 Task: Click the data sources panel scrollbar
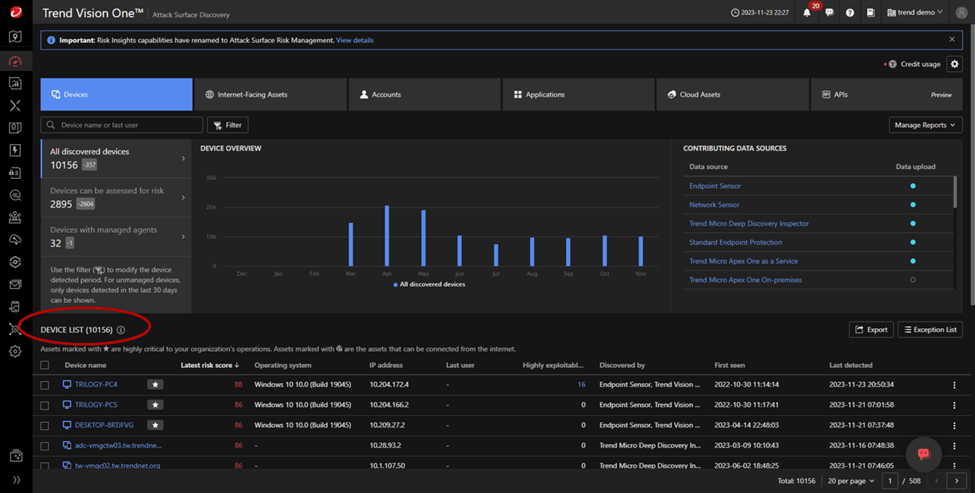(x=955, y=193)
